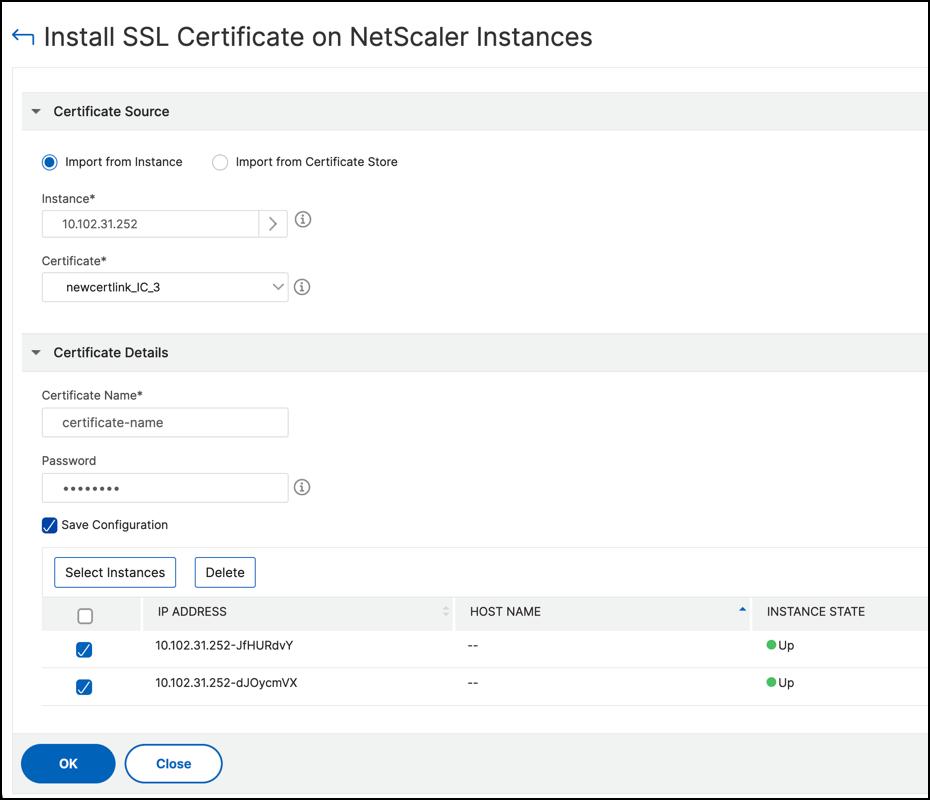
Task: Click OK to install the certificate
Action: pos(68,763)
